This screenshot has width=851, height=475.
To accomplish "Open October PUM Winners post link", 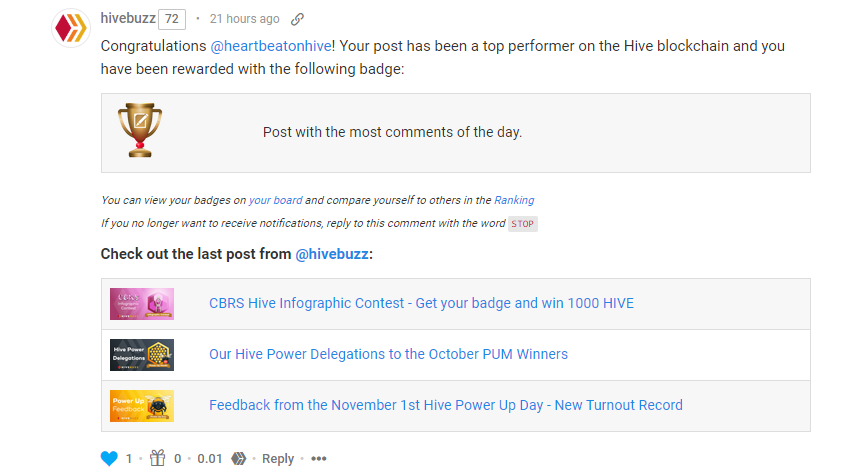I will click(x=388, y=354).
